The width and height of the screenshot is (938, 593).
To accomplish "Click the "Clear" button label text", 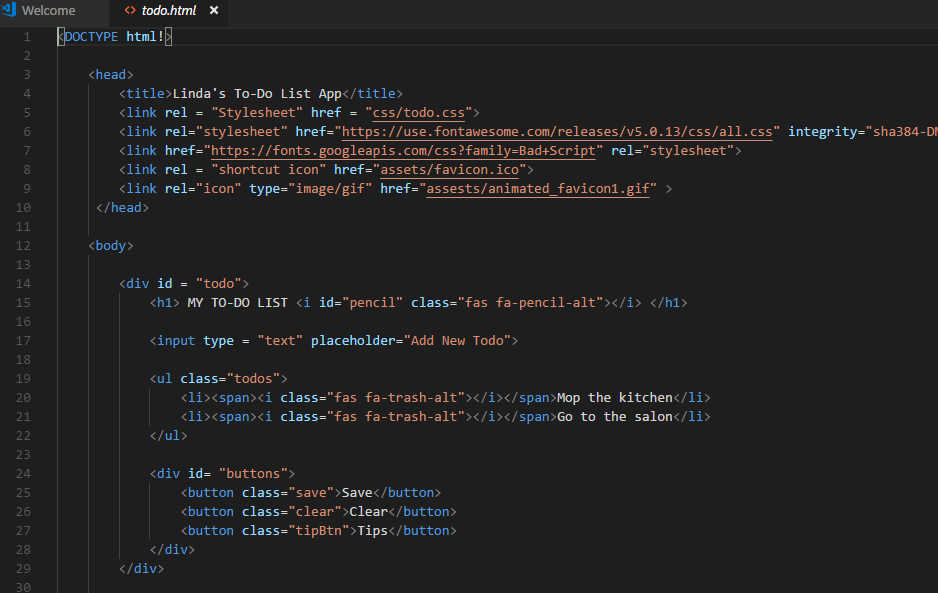I will point(368,512).
